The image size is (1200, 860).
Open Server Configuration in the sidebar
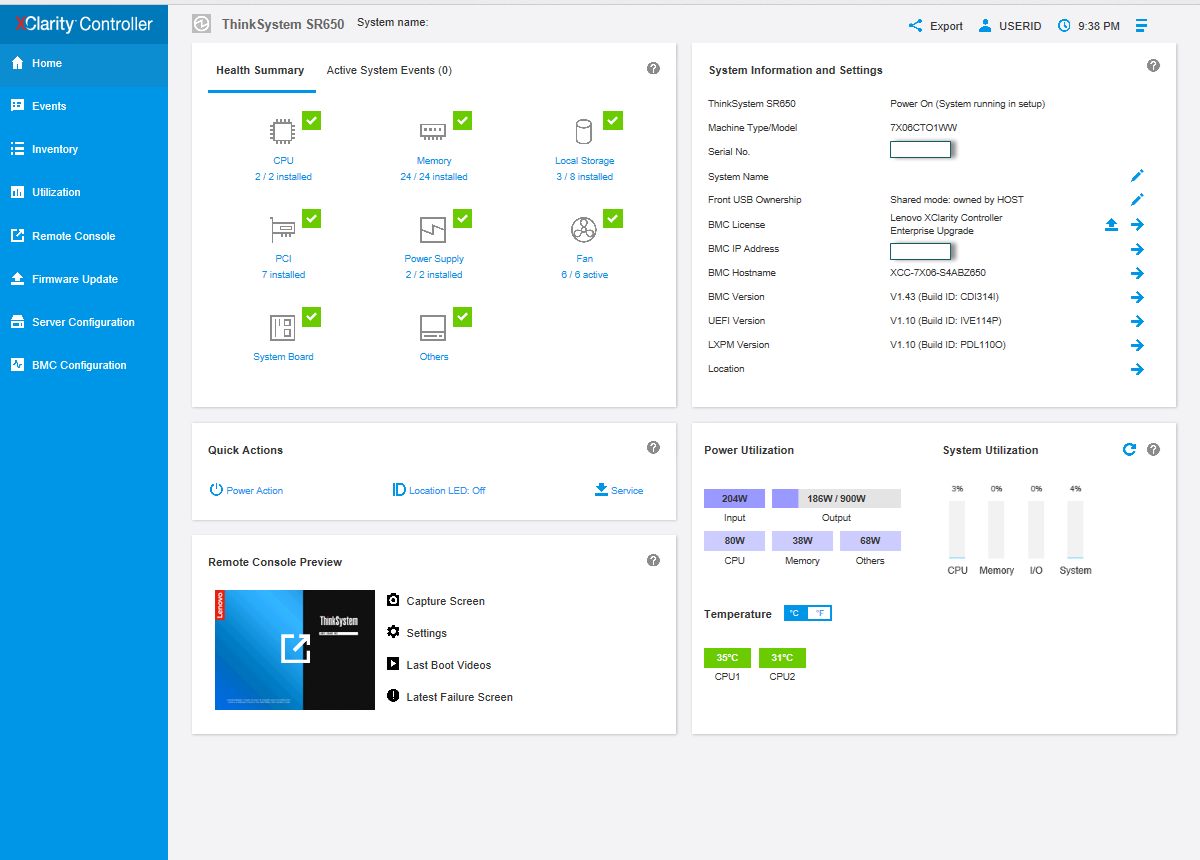(84, 322)
